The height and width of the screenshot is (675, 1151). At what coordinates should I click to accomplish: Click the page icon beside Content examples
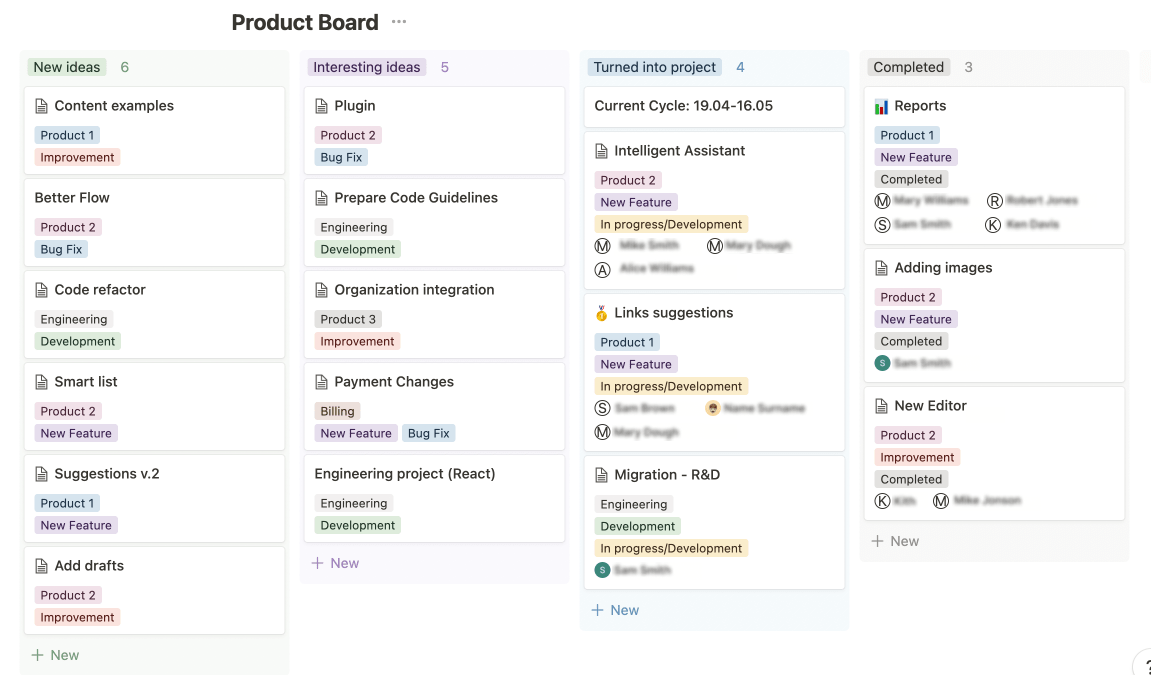(41, 106)
